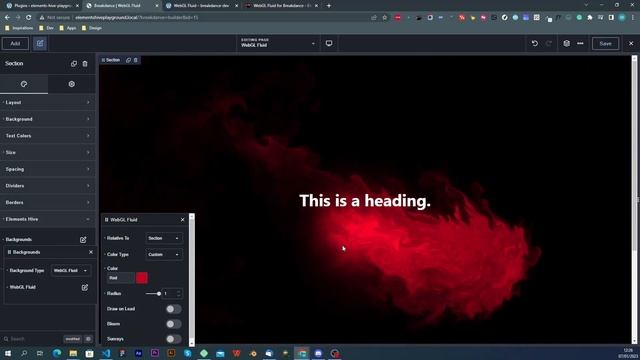Click the Color name field showing Red
The image size is (640, 360).
point(120,278)
